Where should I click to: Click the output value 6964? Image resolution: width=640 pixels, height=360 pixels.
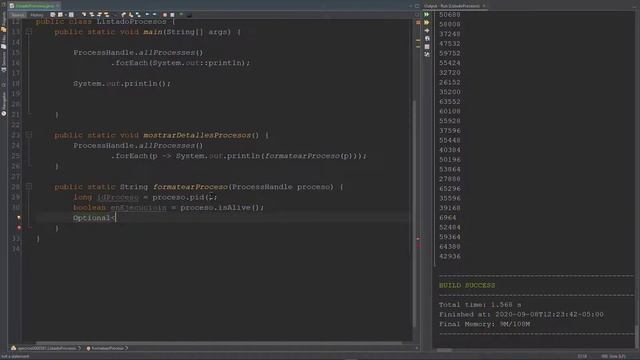coord(448,218)
